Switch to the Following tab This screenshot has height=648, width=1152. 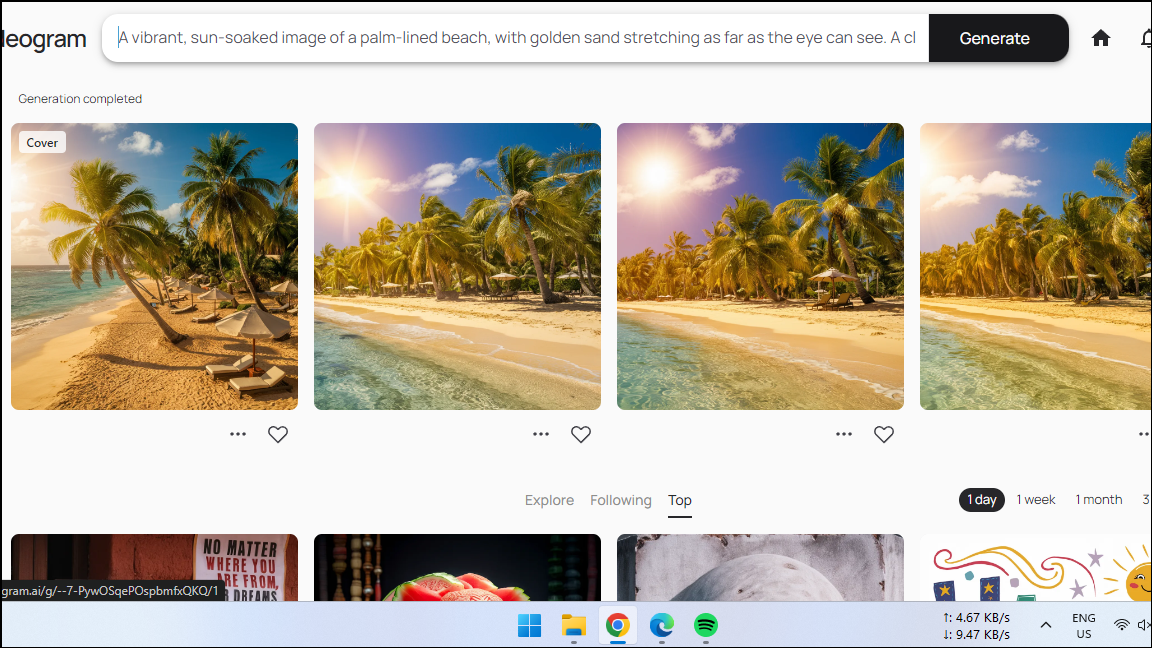coord(620,500)
